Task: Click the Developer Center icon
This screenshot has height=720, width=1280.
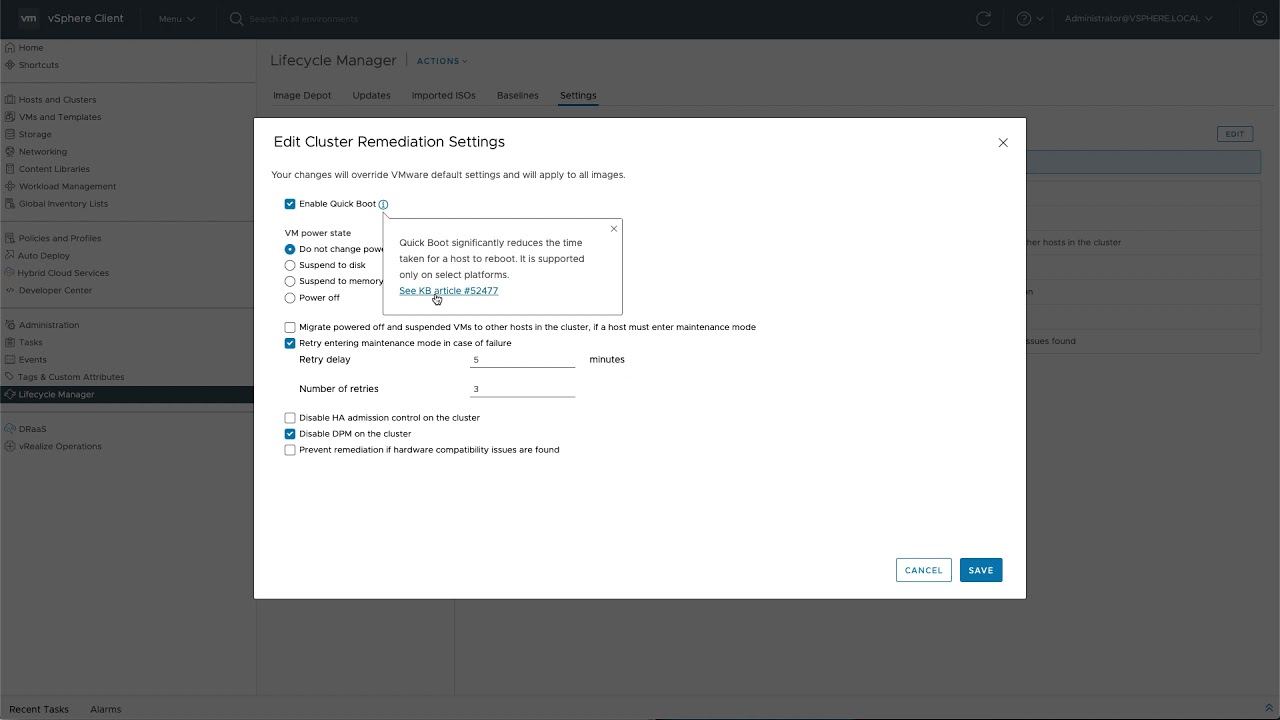Action: point(10,290)
